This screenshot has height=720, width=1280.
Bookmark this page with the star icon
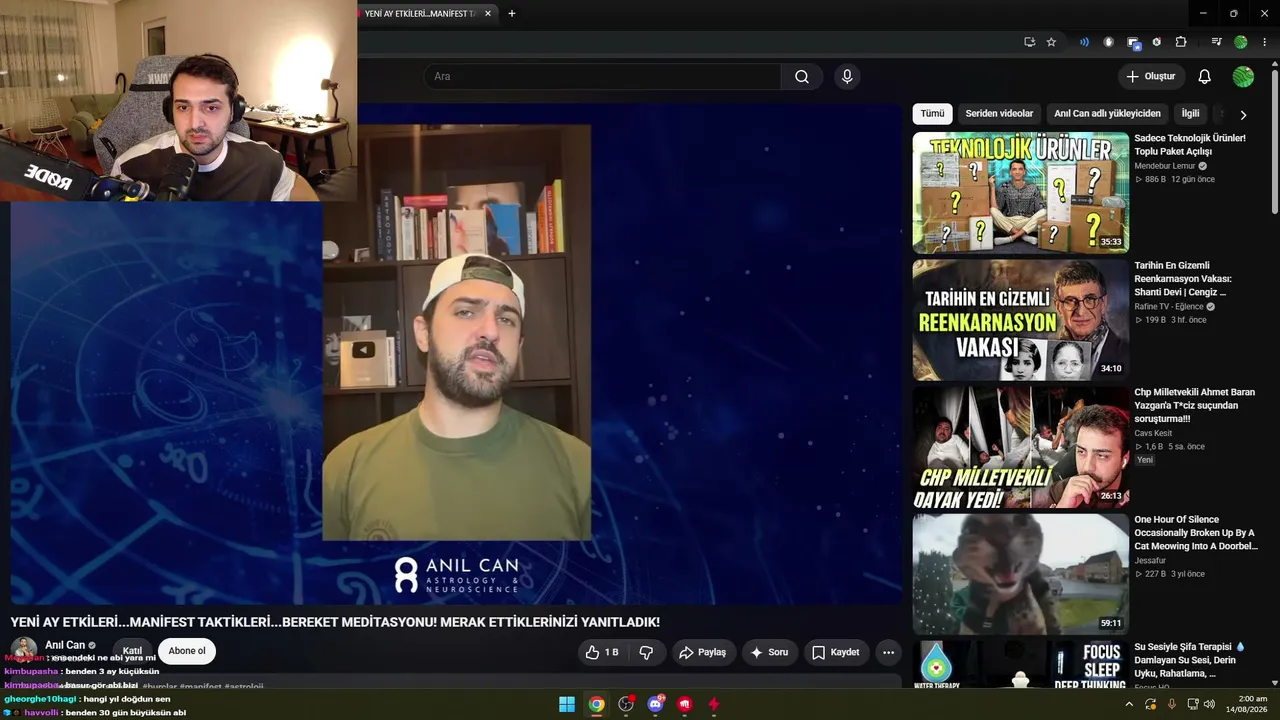1051,42
